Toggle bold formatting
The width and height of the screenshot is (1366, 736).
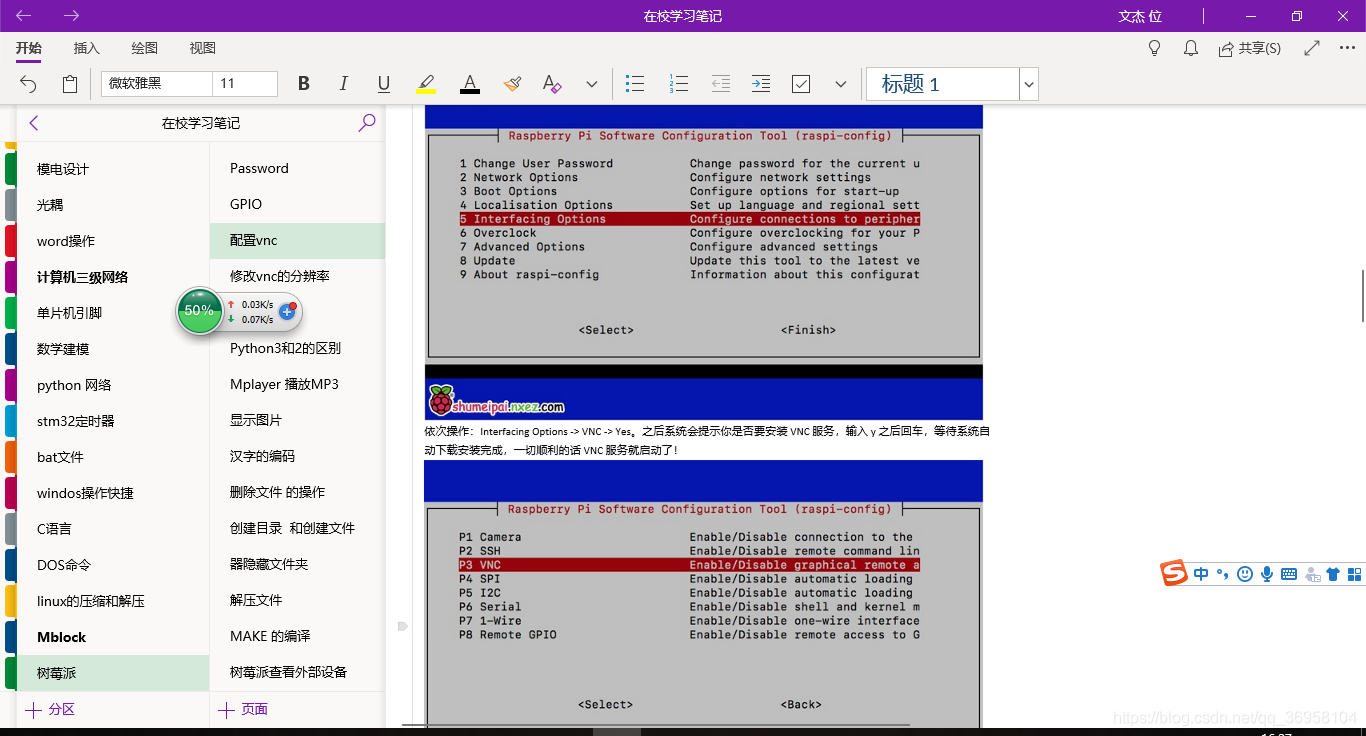pyautogui.click(x=304, y=84)
